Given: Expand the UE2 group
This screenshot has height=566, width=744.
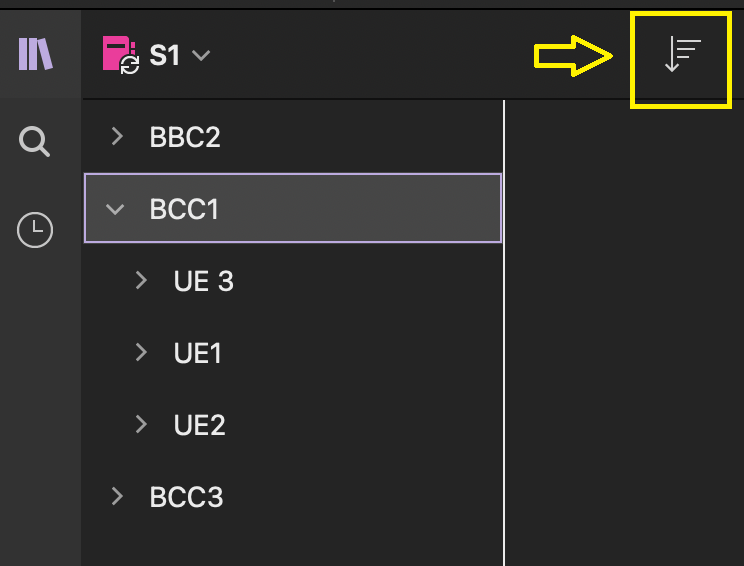Looking at the screenshot, I should click(141, 424).
